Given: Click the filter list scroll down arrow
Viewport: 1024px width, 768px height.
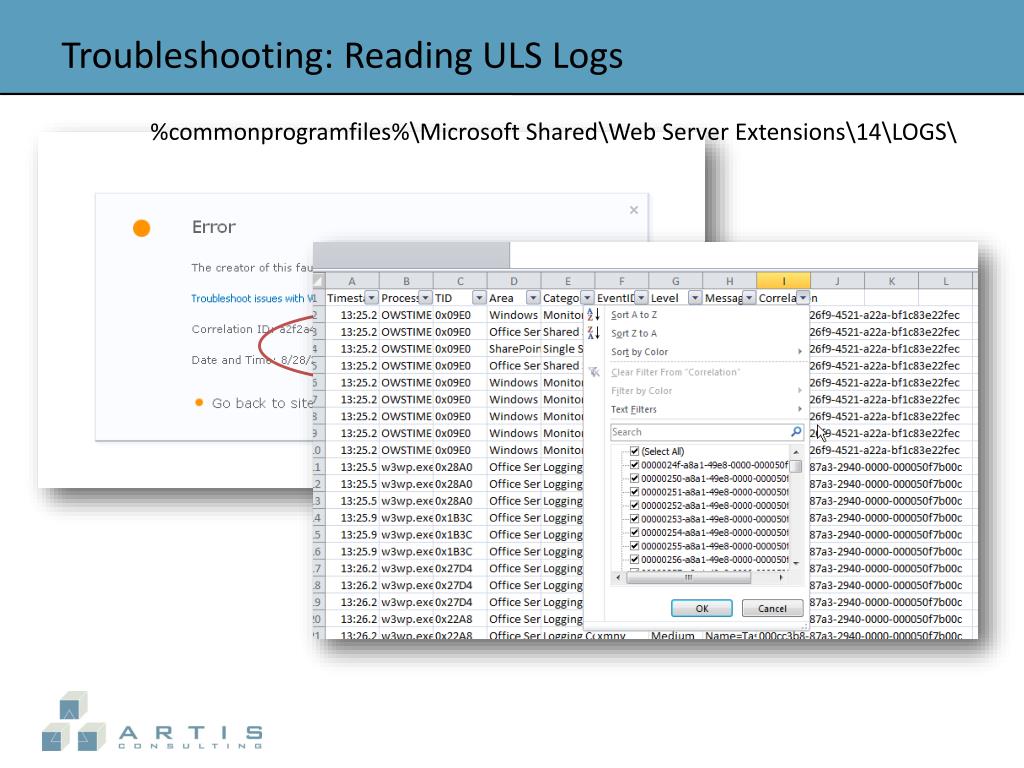Looking at the screenshot, I should (x=795, y=564).
